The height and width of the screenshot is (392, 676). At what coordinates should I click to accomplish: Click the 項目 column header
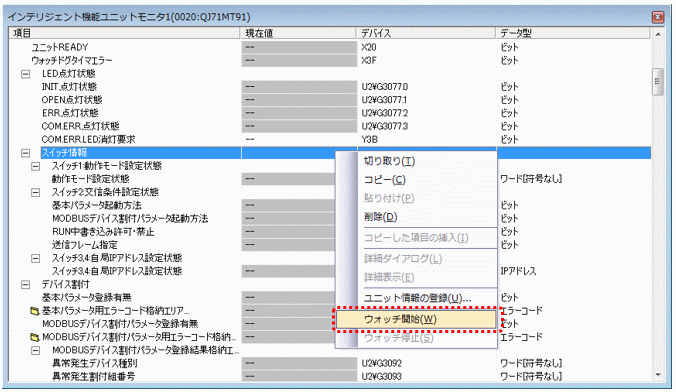tap(125, 33)
